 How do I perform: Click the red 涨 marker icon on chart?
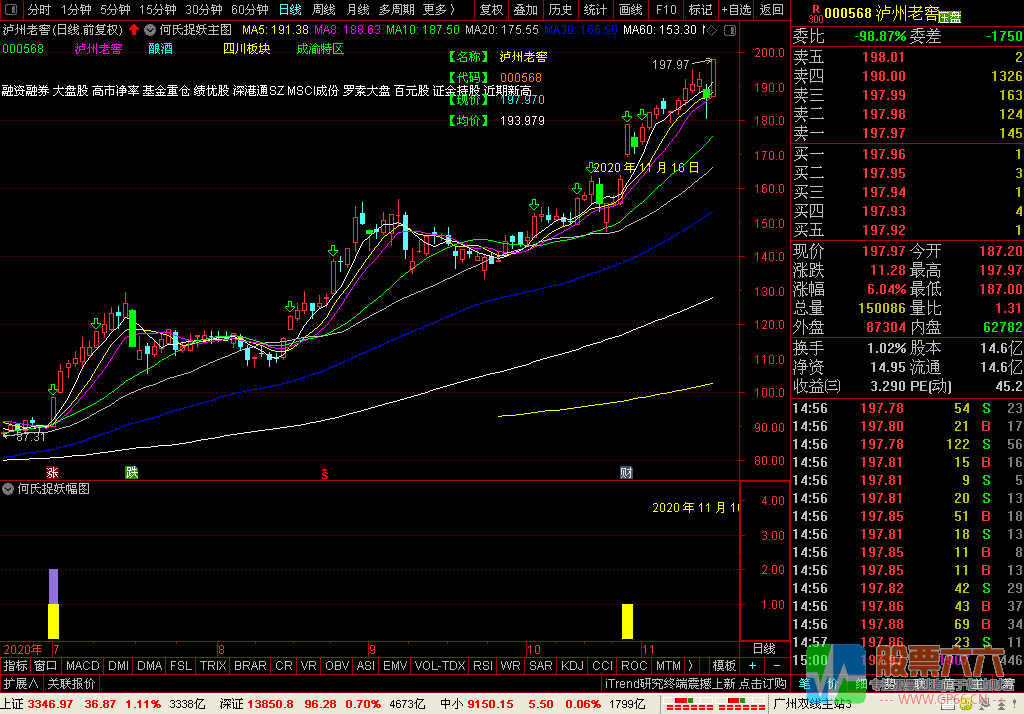pyautogui.click(x=52, y=471)
